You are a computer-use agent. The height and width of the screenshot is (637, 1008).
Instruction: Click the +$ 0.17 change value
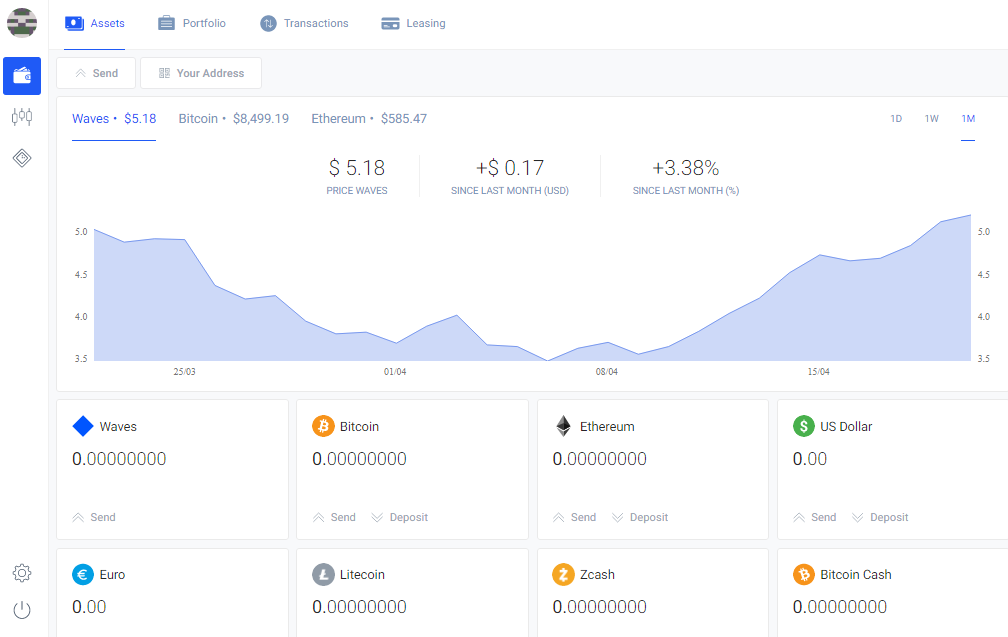510,168
